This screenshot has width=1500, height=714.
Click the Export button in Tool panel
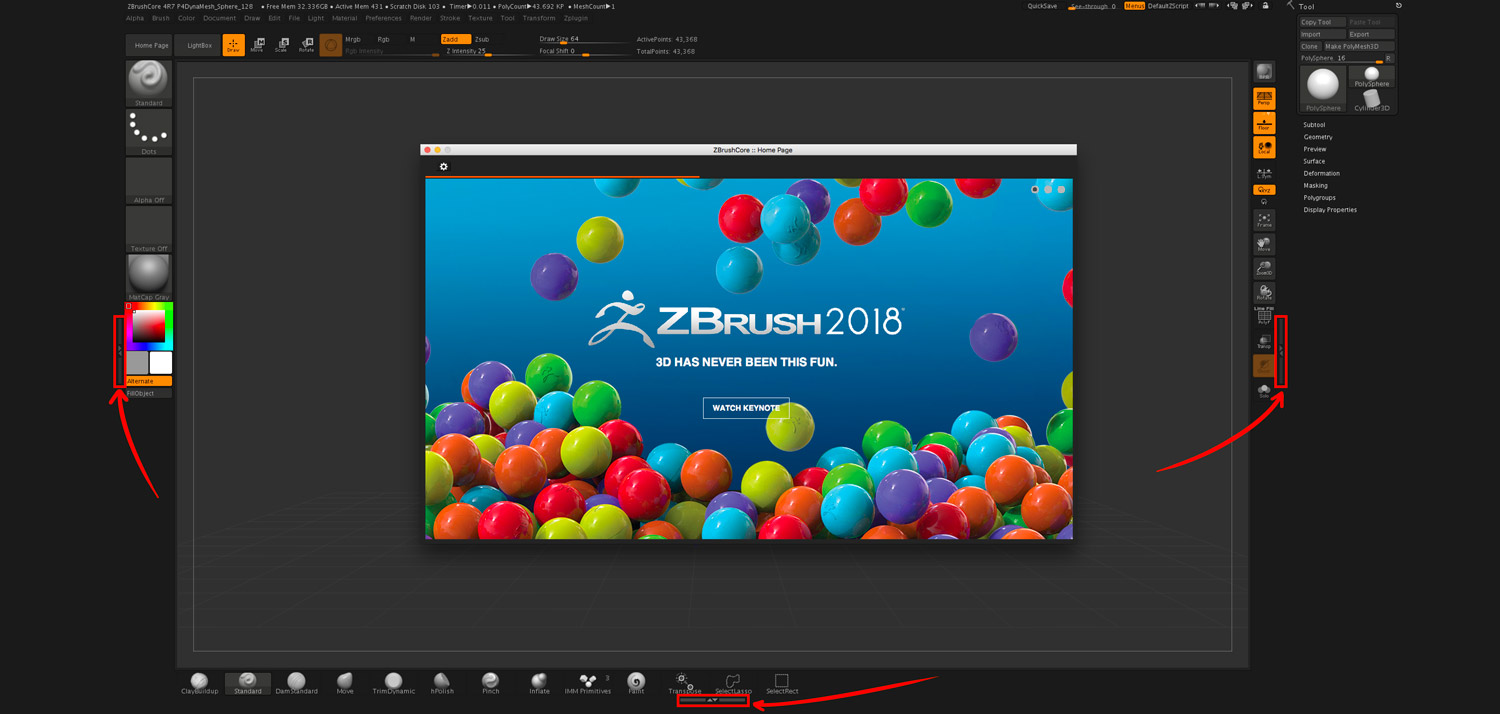pyautogui.click(x=1371, y=34)
